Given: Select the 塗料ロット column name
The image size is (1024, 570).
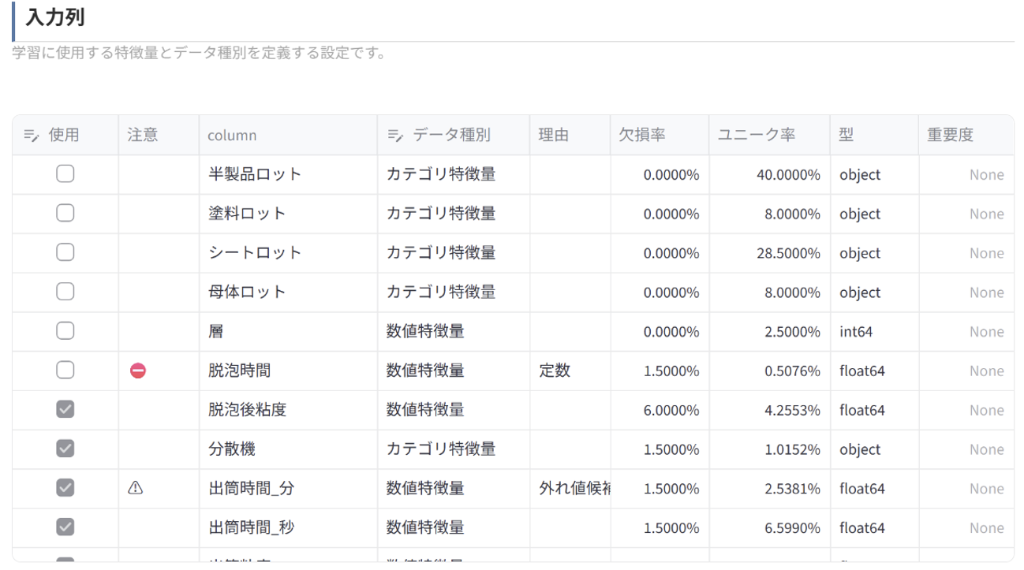Looking at the screenshot, I should pos(247,214).
